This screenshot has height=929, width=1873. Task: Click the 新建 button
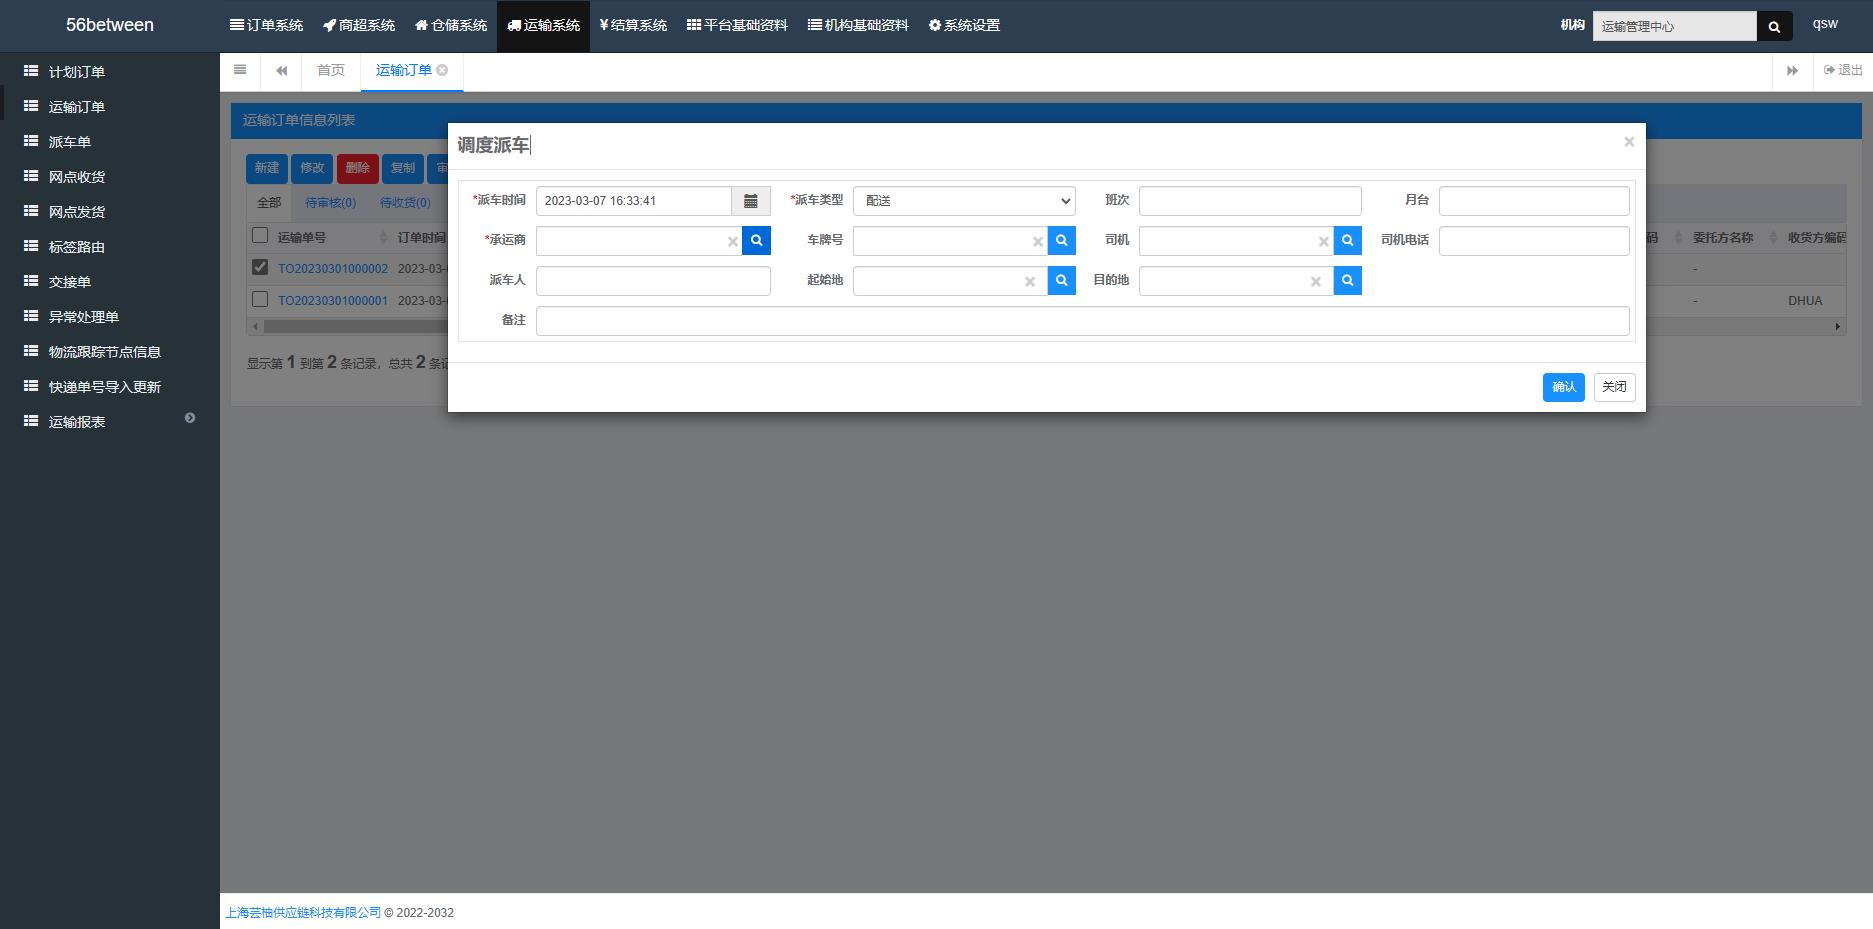267,168
